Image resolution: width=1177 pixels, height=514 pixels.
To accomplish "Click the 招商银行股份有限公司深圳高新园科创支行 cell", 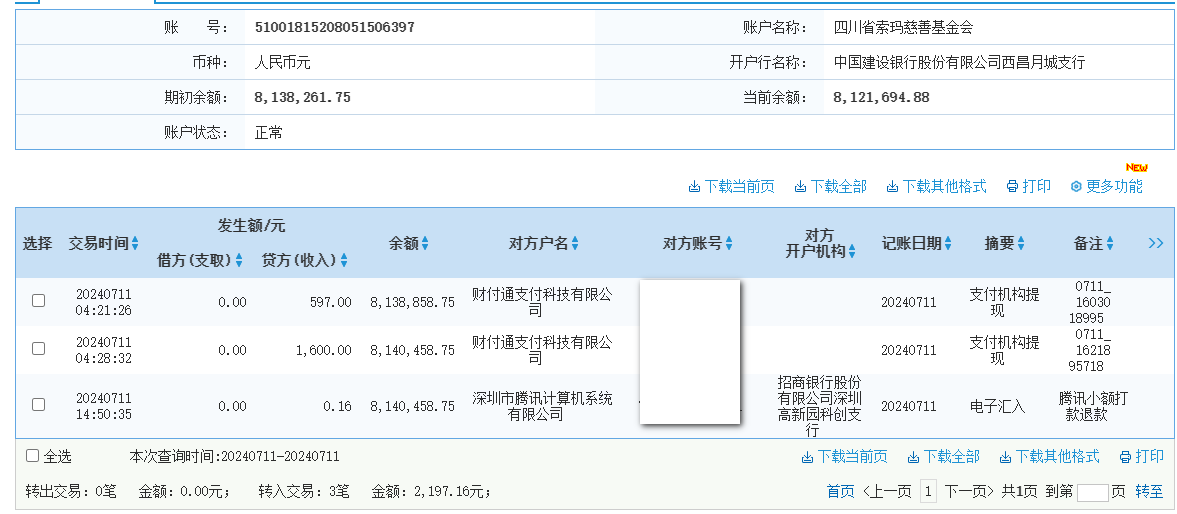I will tap(819, 406).
